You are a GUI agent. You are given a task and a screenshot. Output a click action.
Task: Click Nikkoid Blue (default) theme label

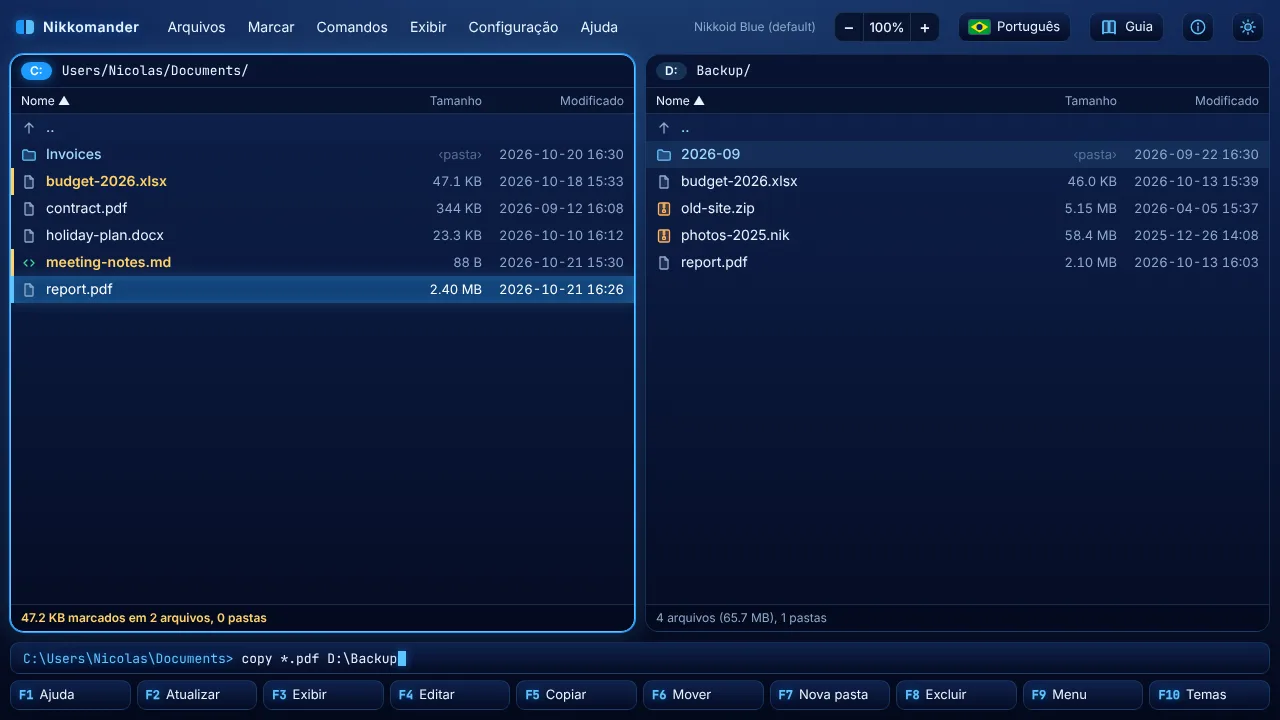click(x=755, y=27)
